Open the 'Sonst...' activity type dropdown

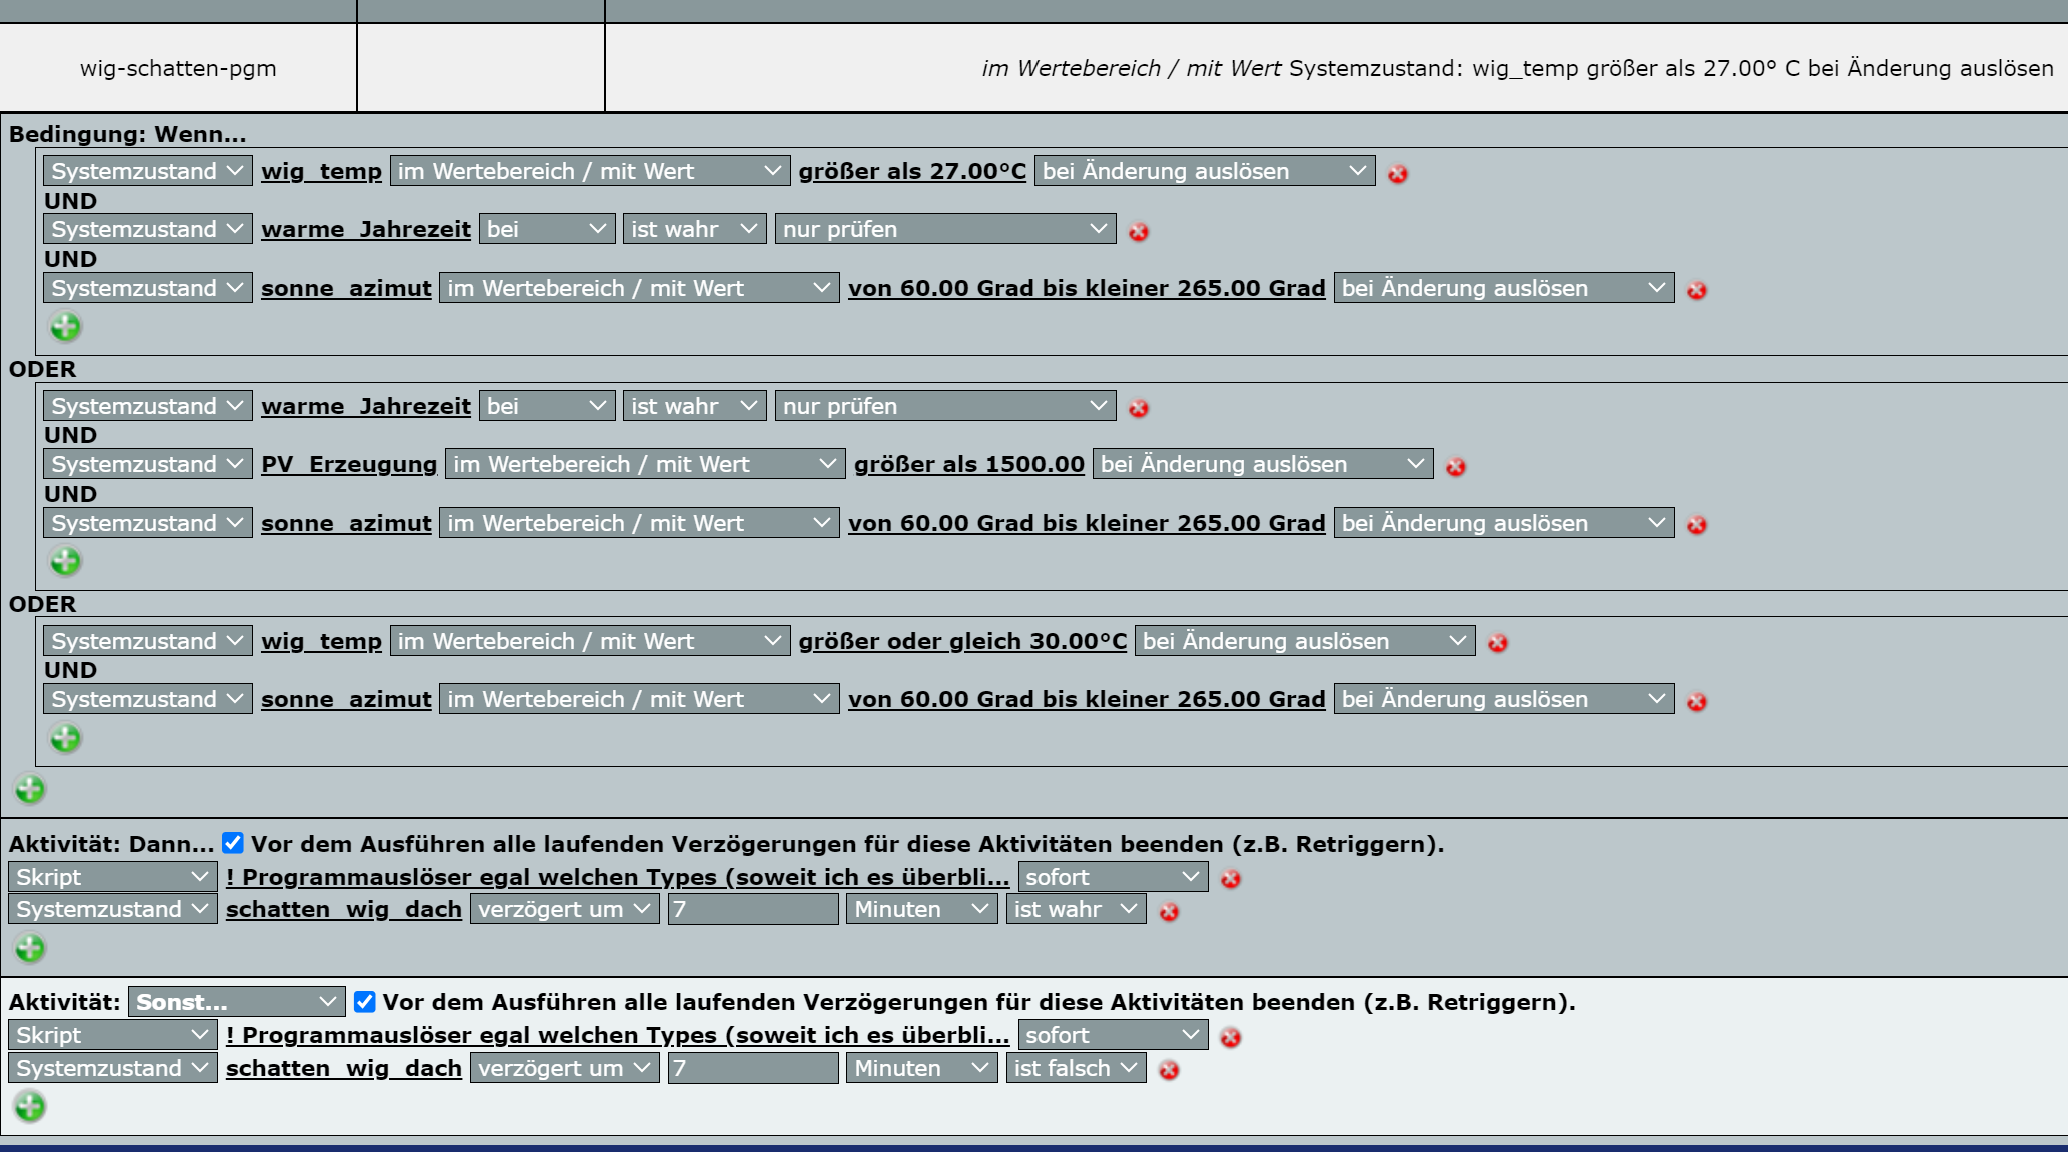236,1002
